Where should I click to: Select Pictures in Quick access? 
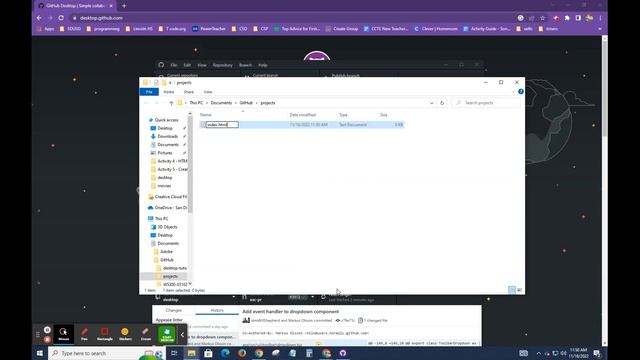point(164,153)
